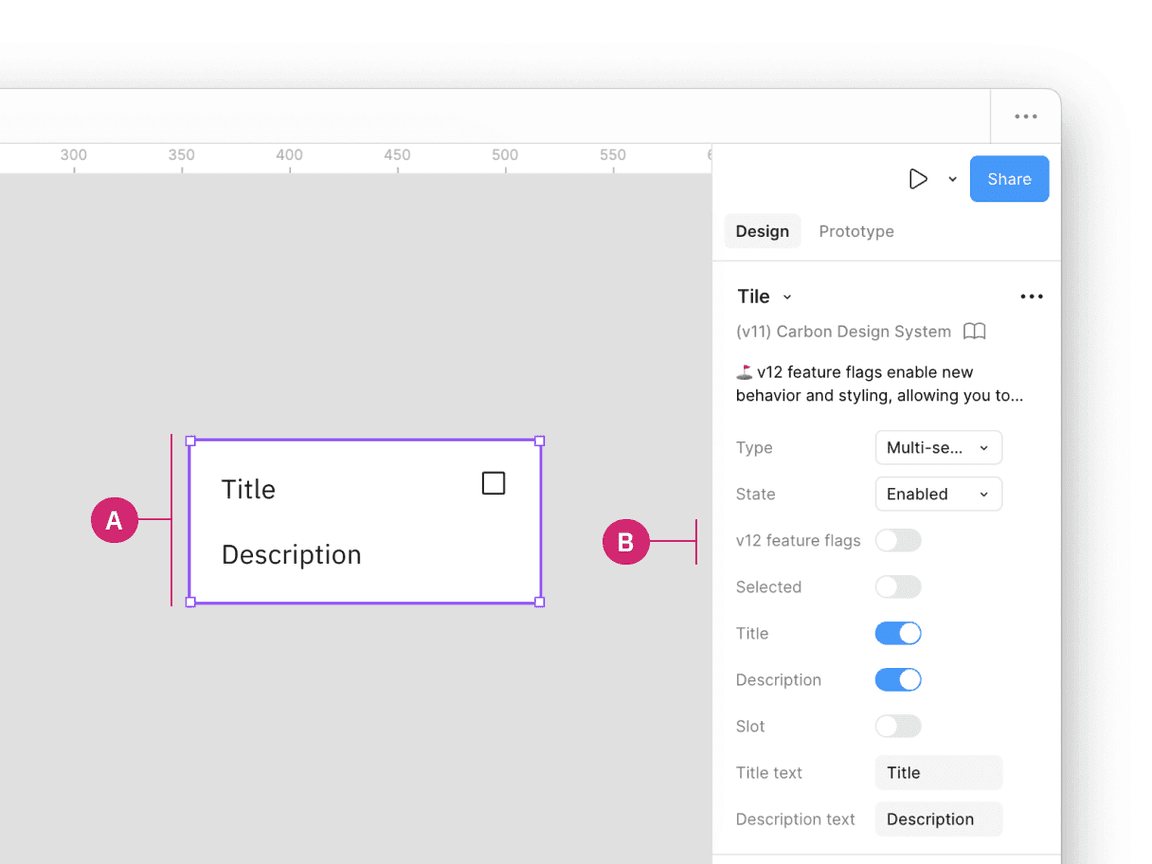Click the v12 feature flags description text

[880, 384]
